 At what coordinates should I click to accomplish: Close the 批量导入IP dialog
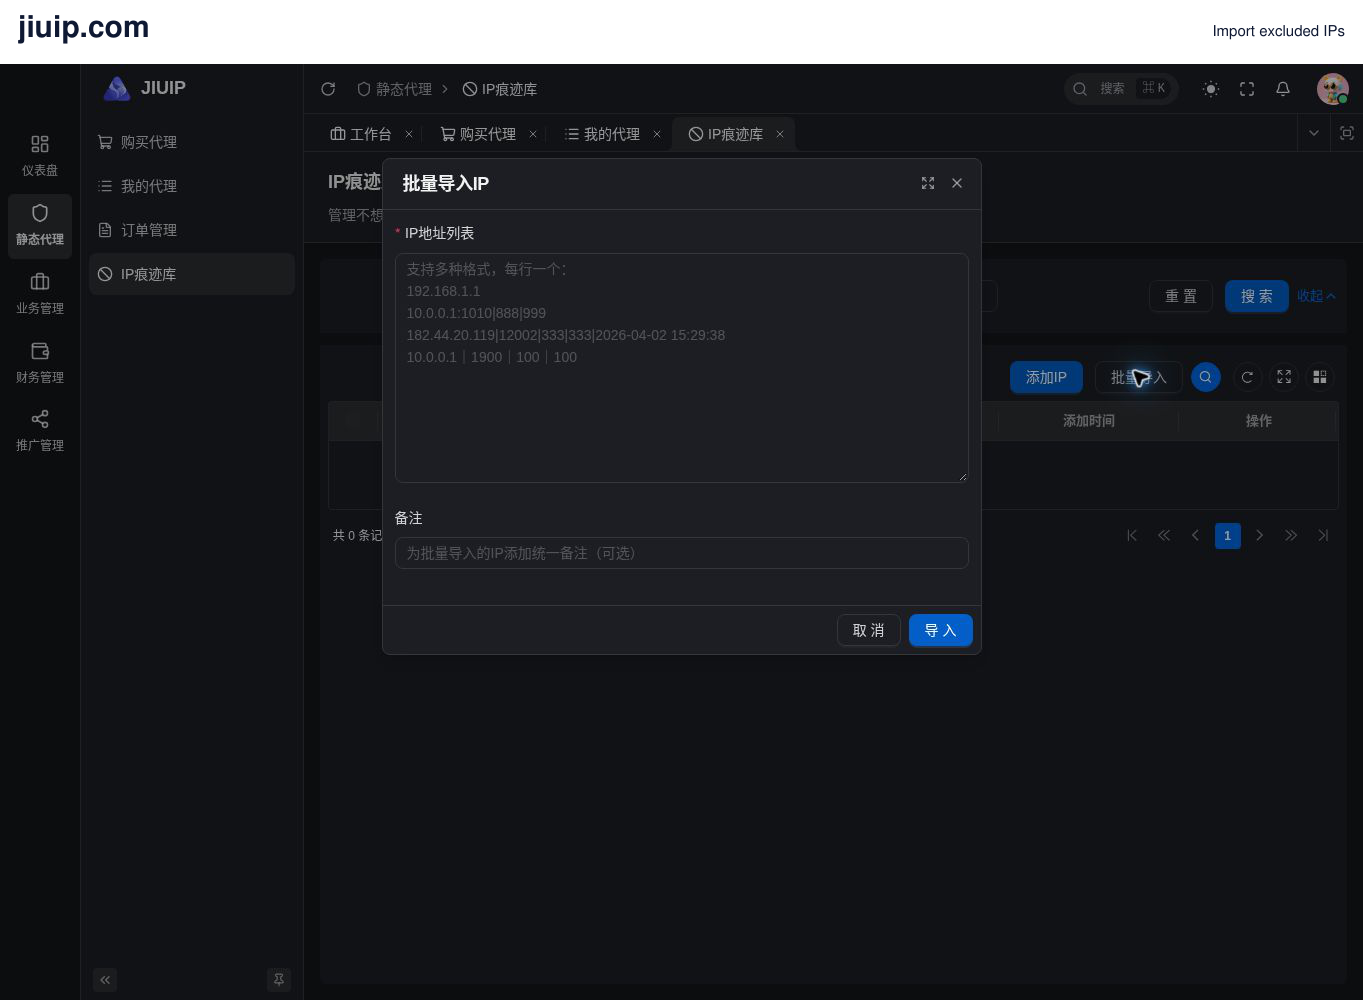point(957,183)
